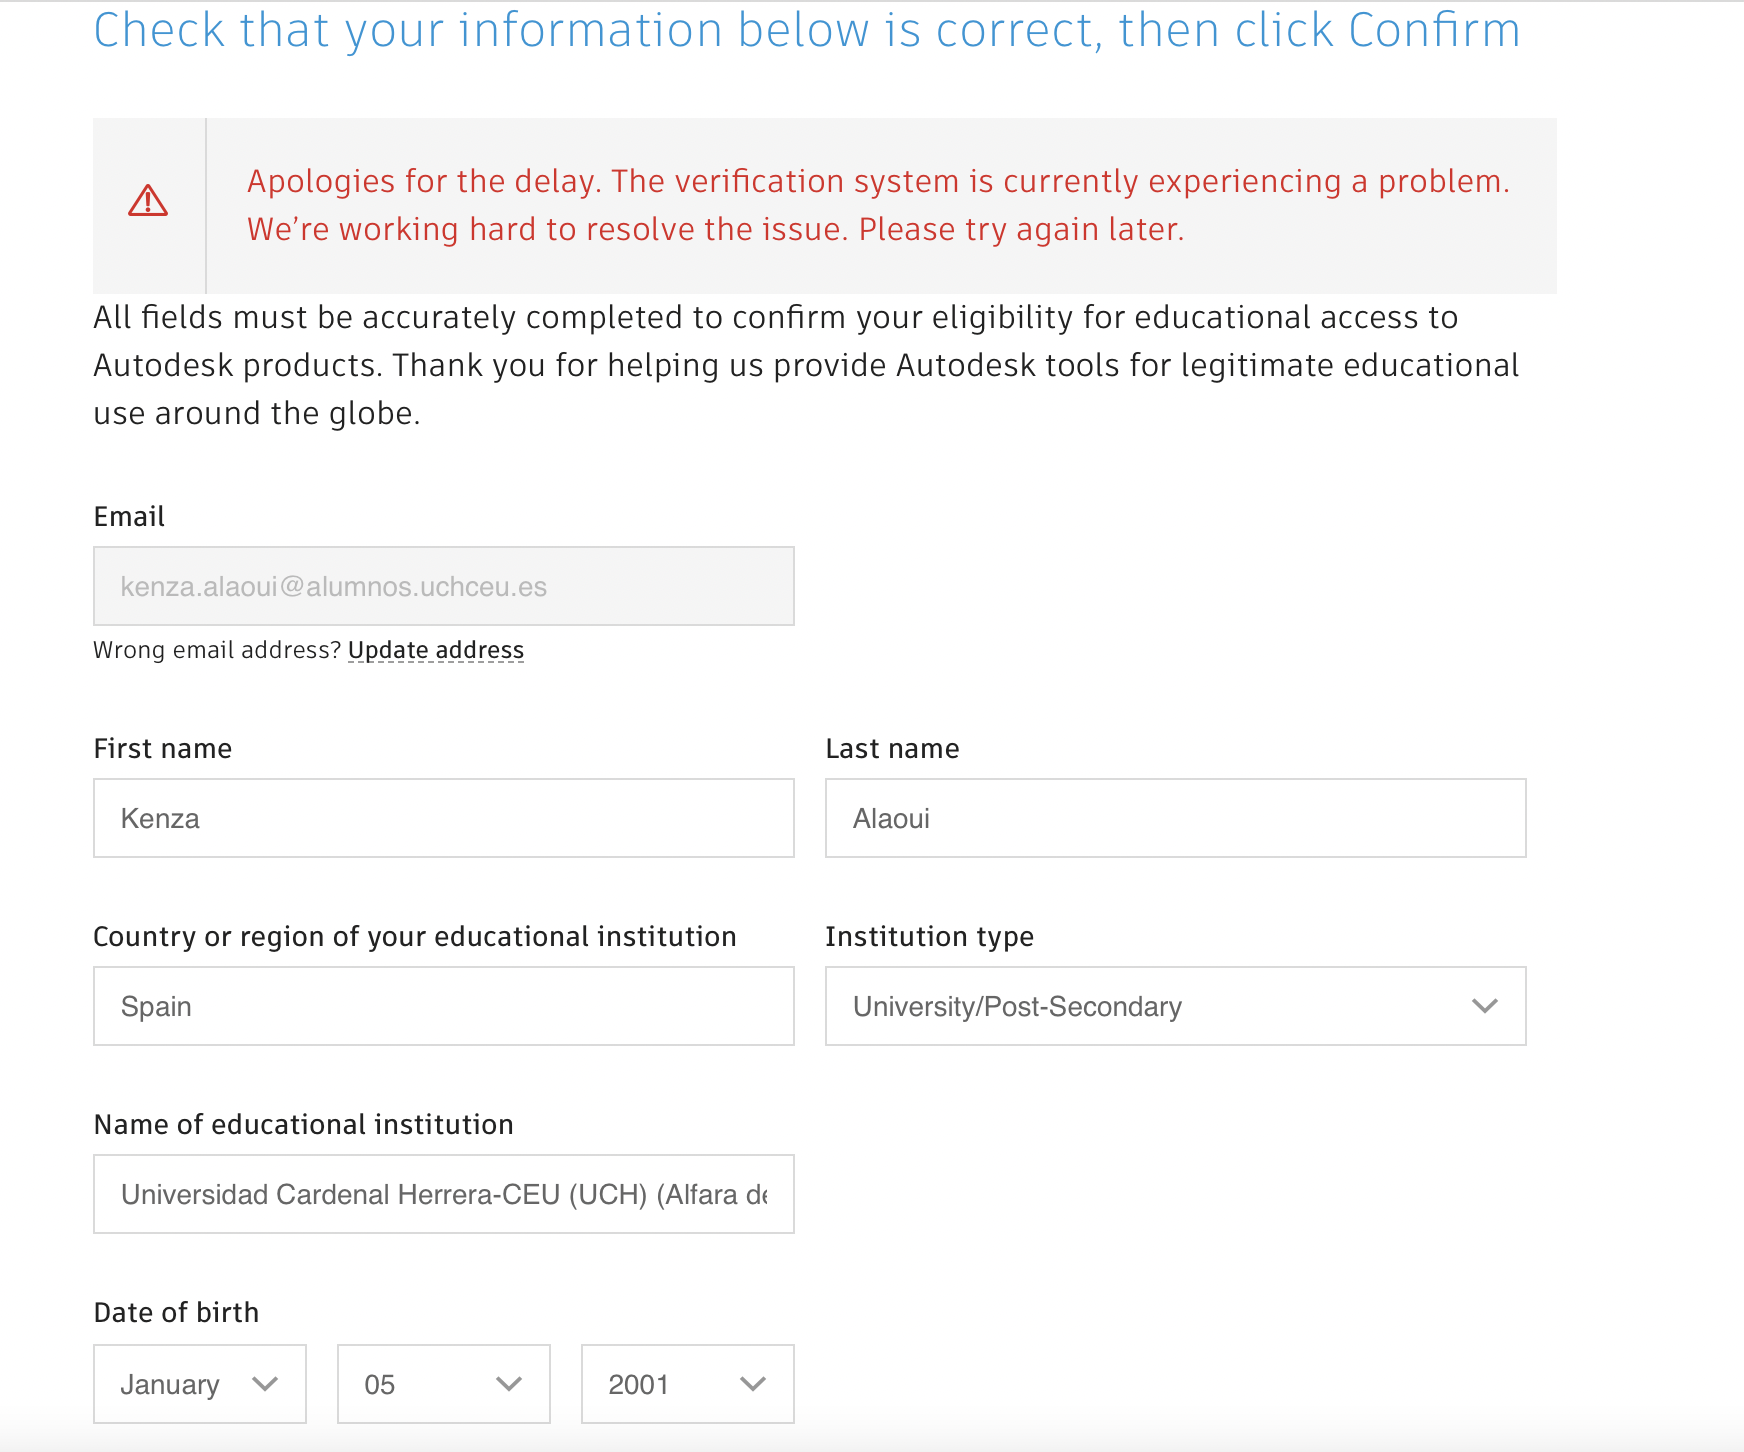Click the Wrong email address text
The image size is (1744, 1452).
(216, 649)
